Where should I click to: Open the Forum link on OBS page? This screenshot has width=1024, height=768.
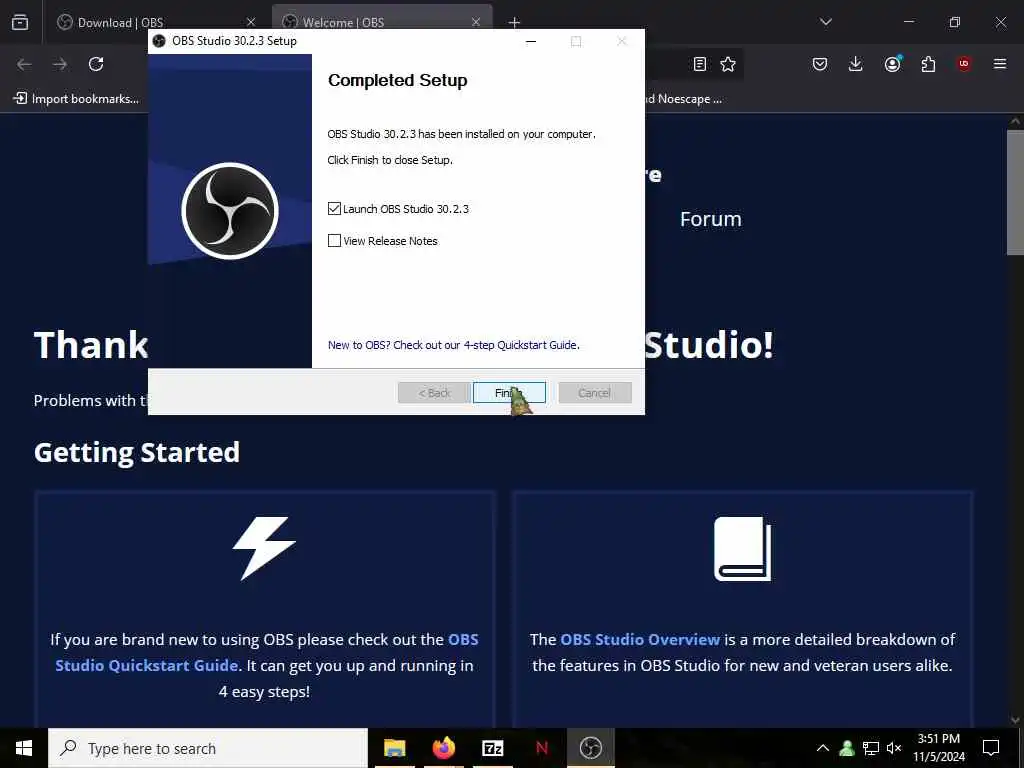tap(711, 219)
